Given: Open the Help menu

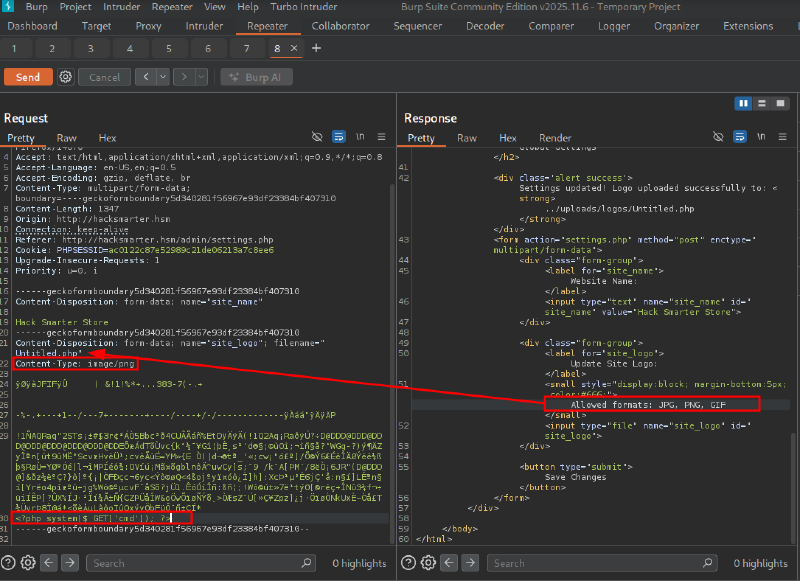Looking at the screenshot, I should 248,7.
